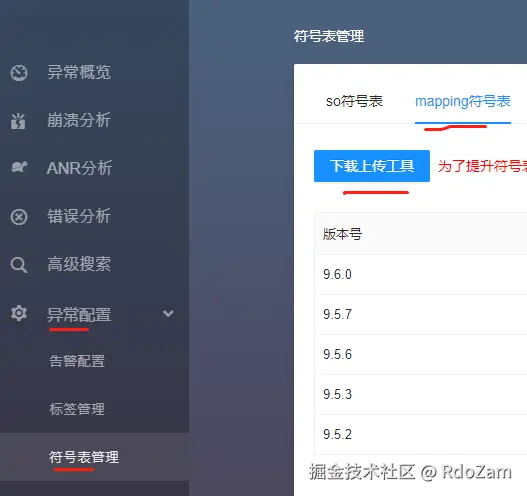
Task: Click the 下载上传工具 button
Action: [x=372, y=166]
